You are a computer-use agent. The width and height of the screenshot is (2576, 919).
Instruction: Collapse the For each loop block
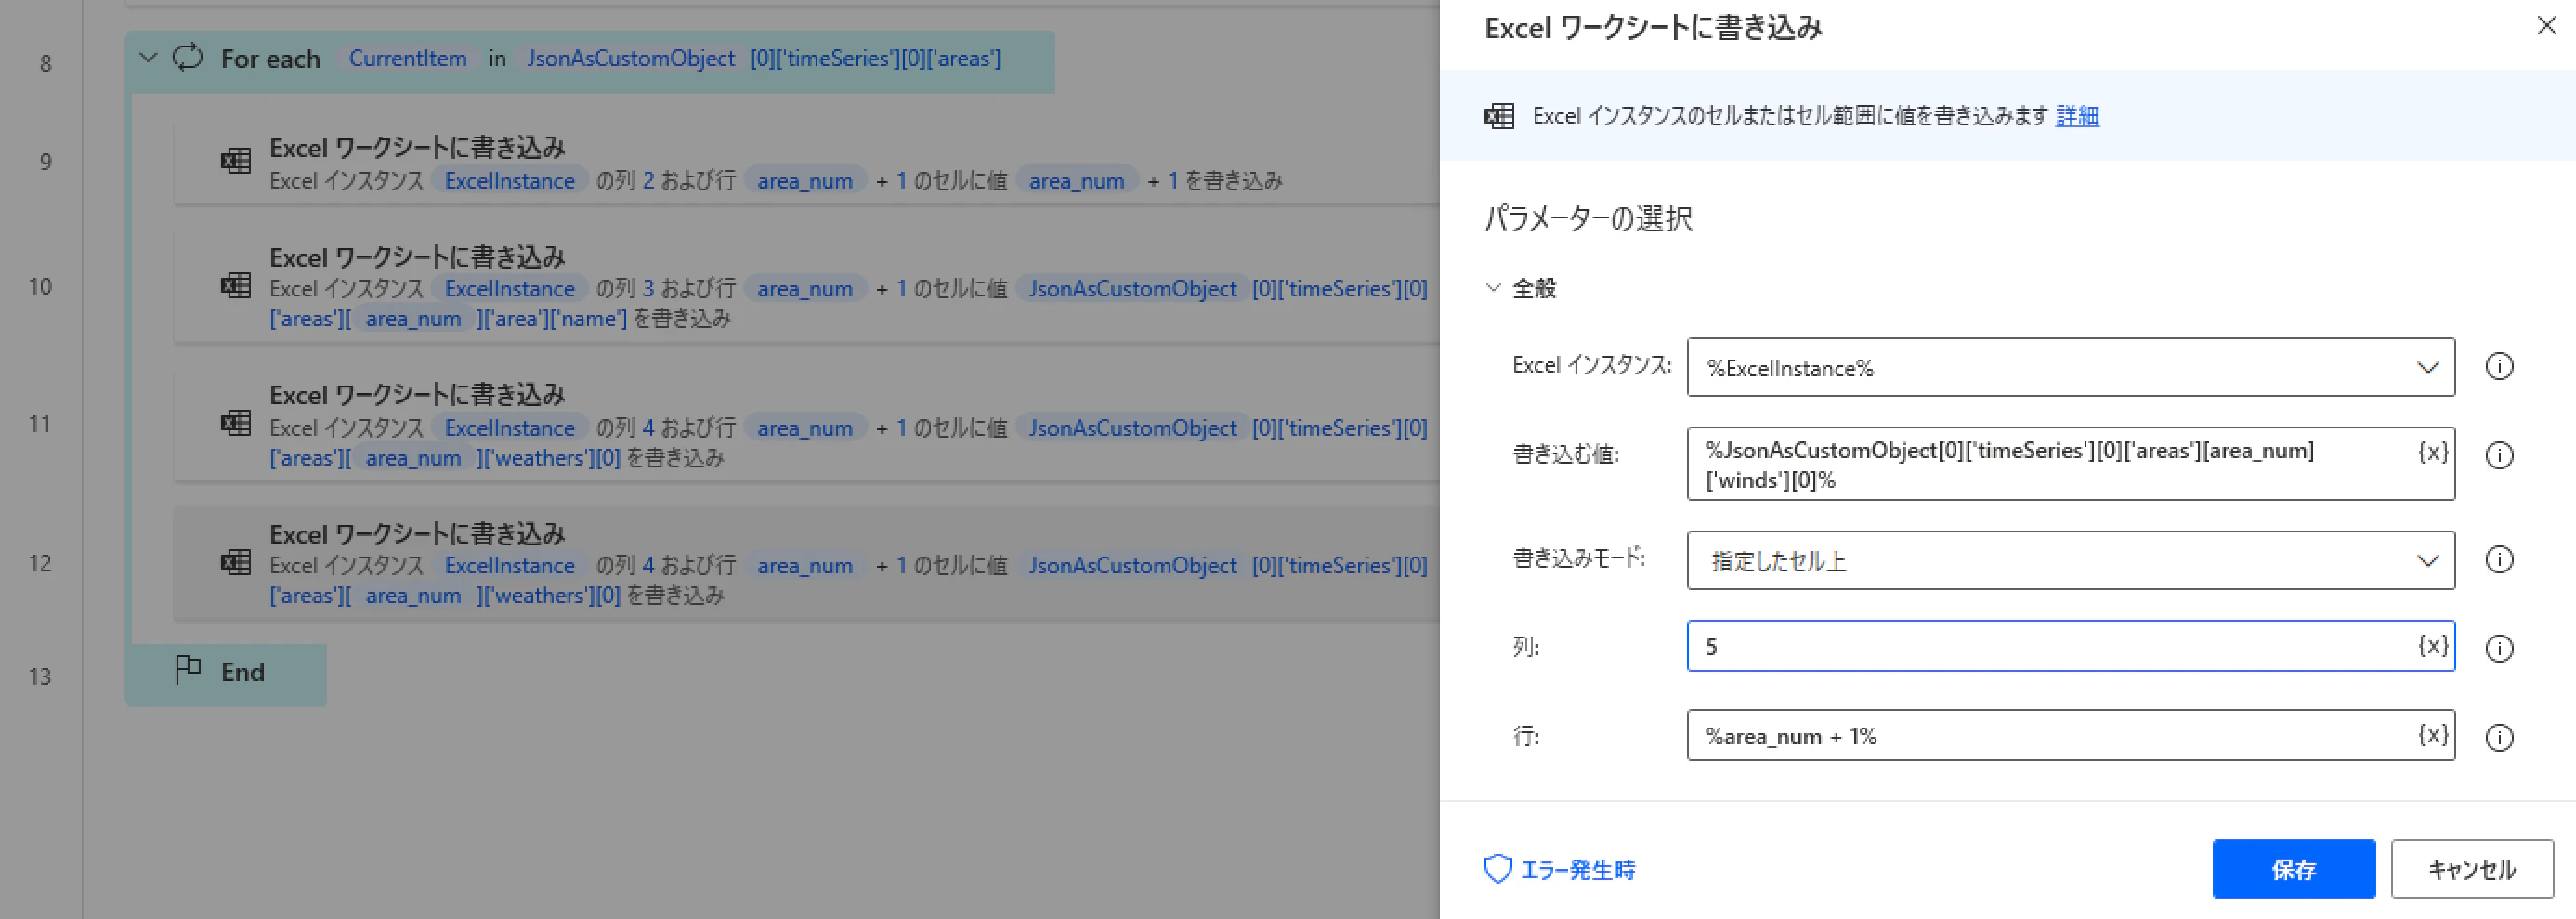[x=148, y=58]
